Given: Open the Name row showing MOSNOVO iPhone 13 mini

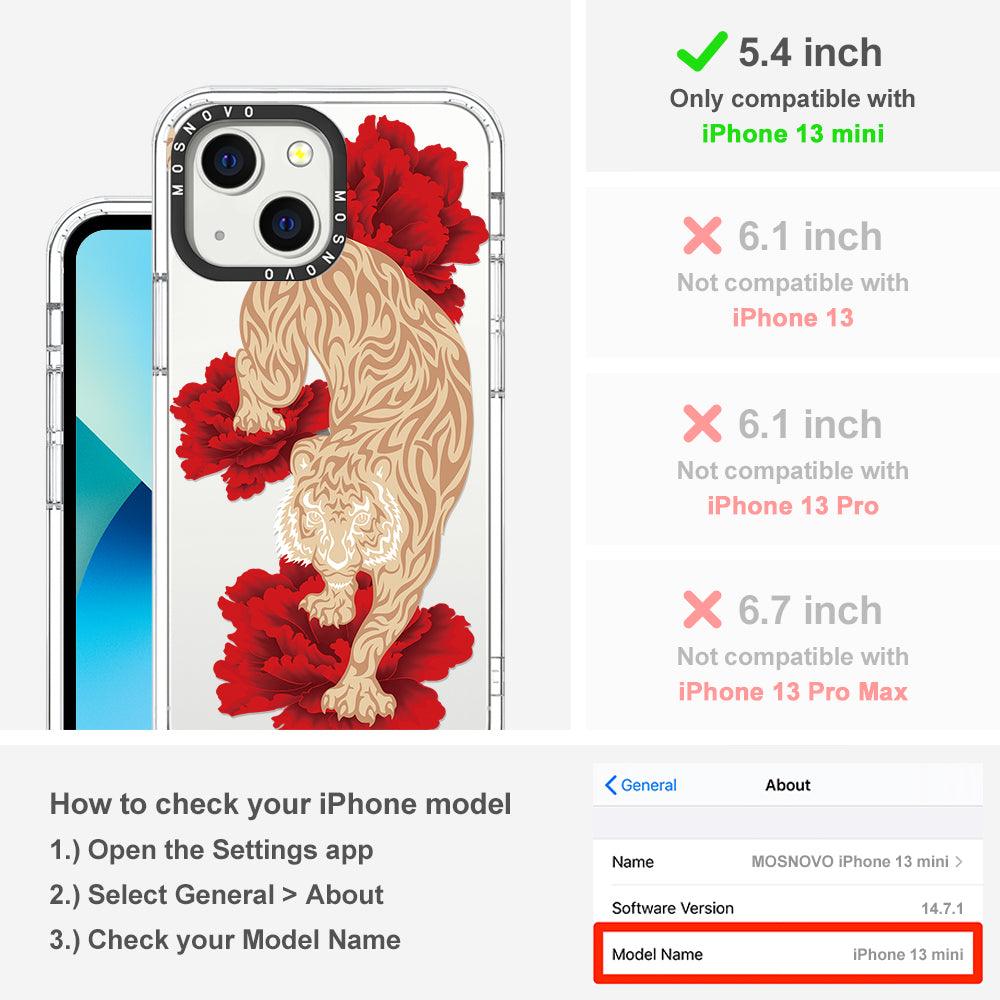Looking at the screenshot, I should pos(788,862).
